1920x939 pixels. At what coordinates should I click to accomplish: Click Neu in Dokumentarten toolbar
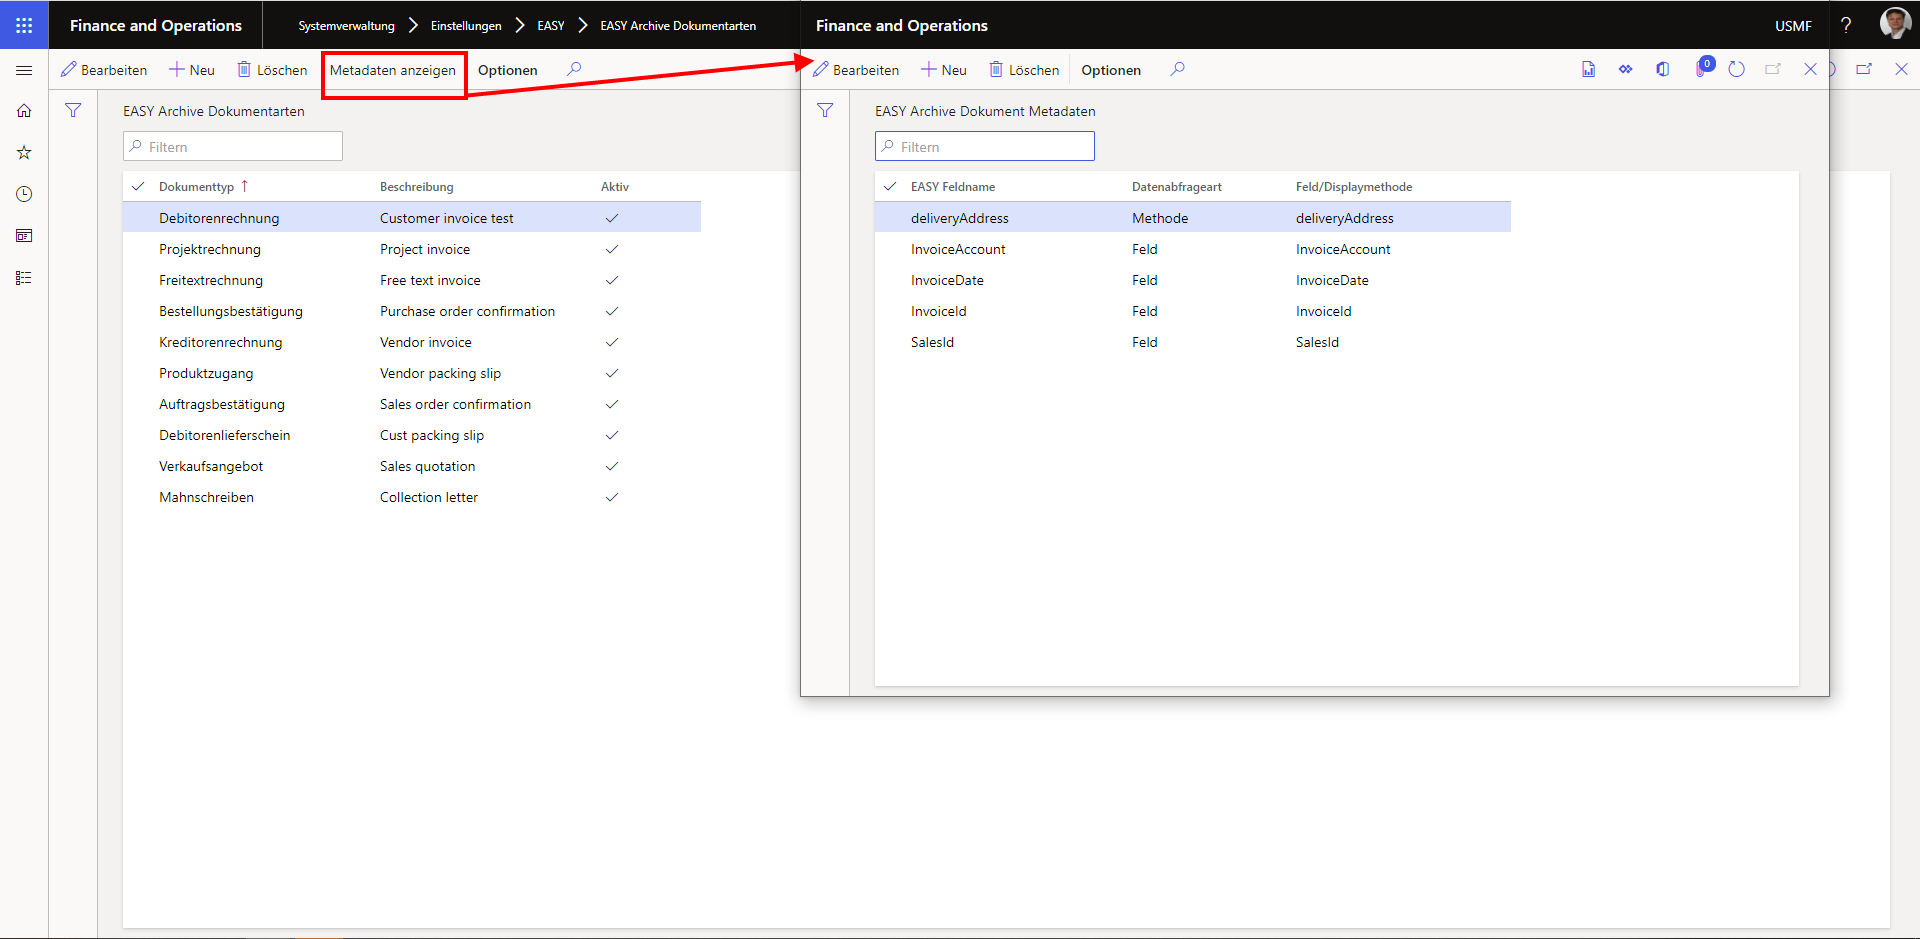(192, 70)
